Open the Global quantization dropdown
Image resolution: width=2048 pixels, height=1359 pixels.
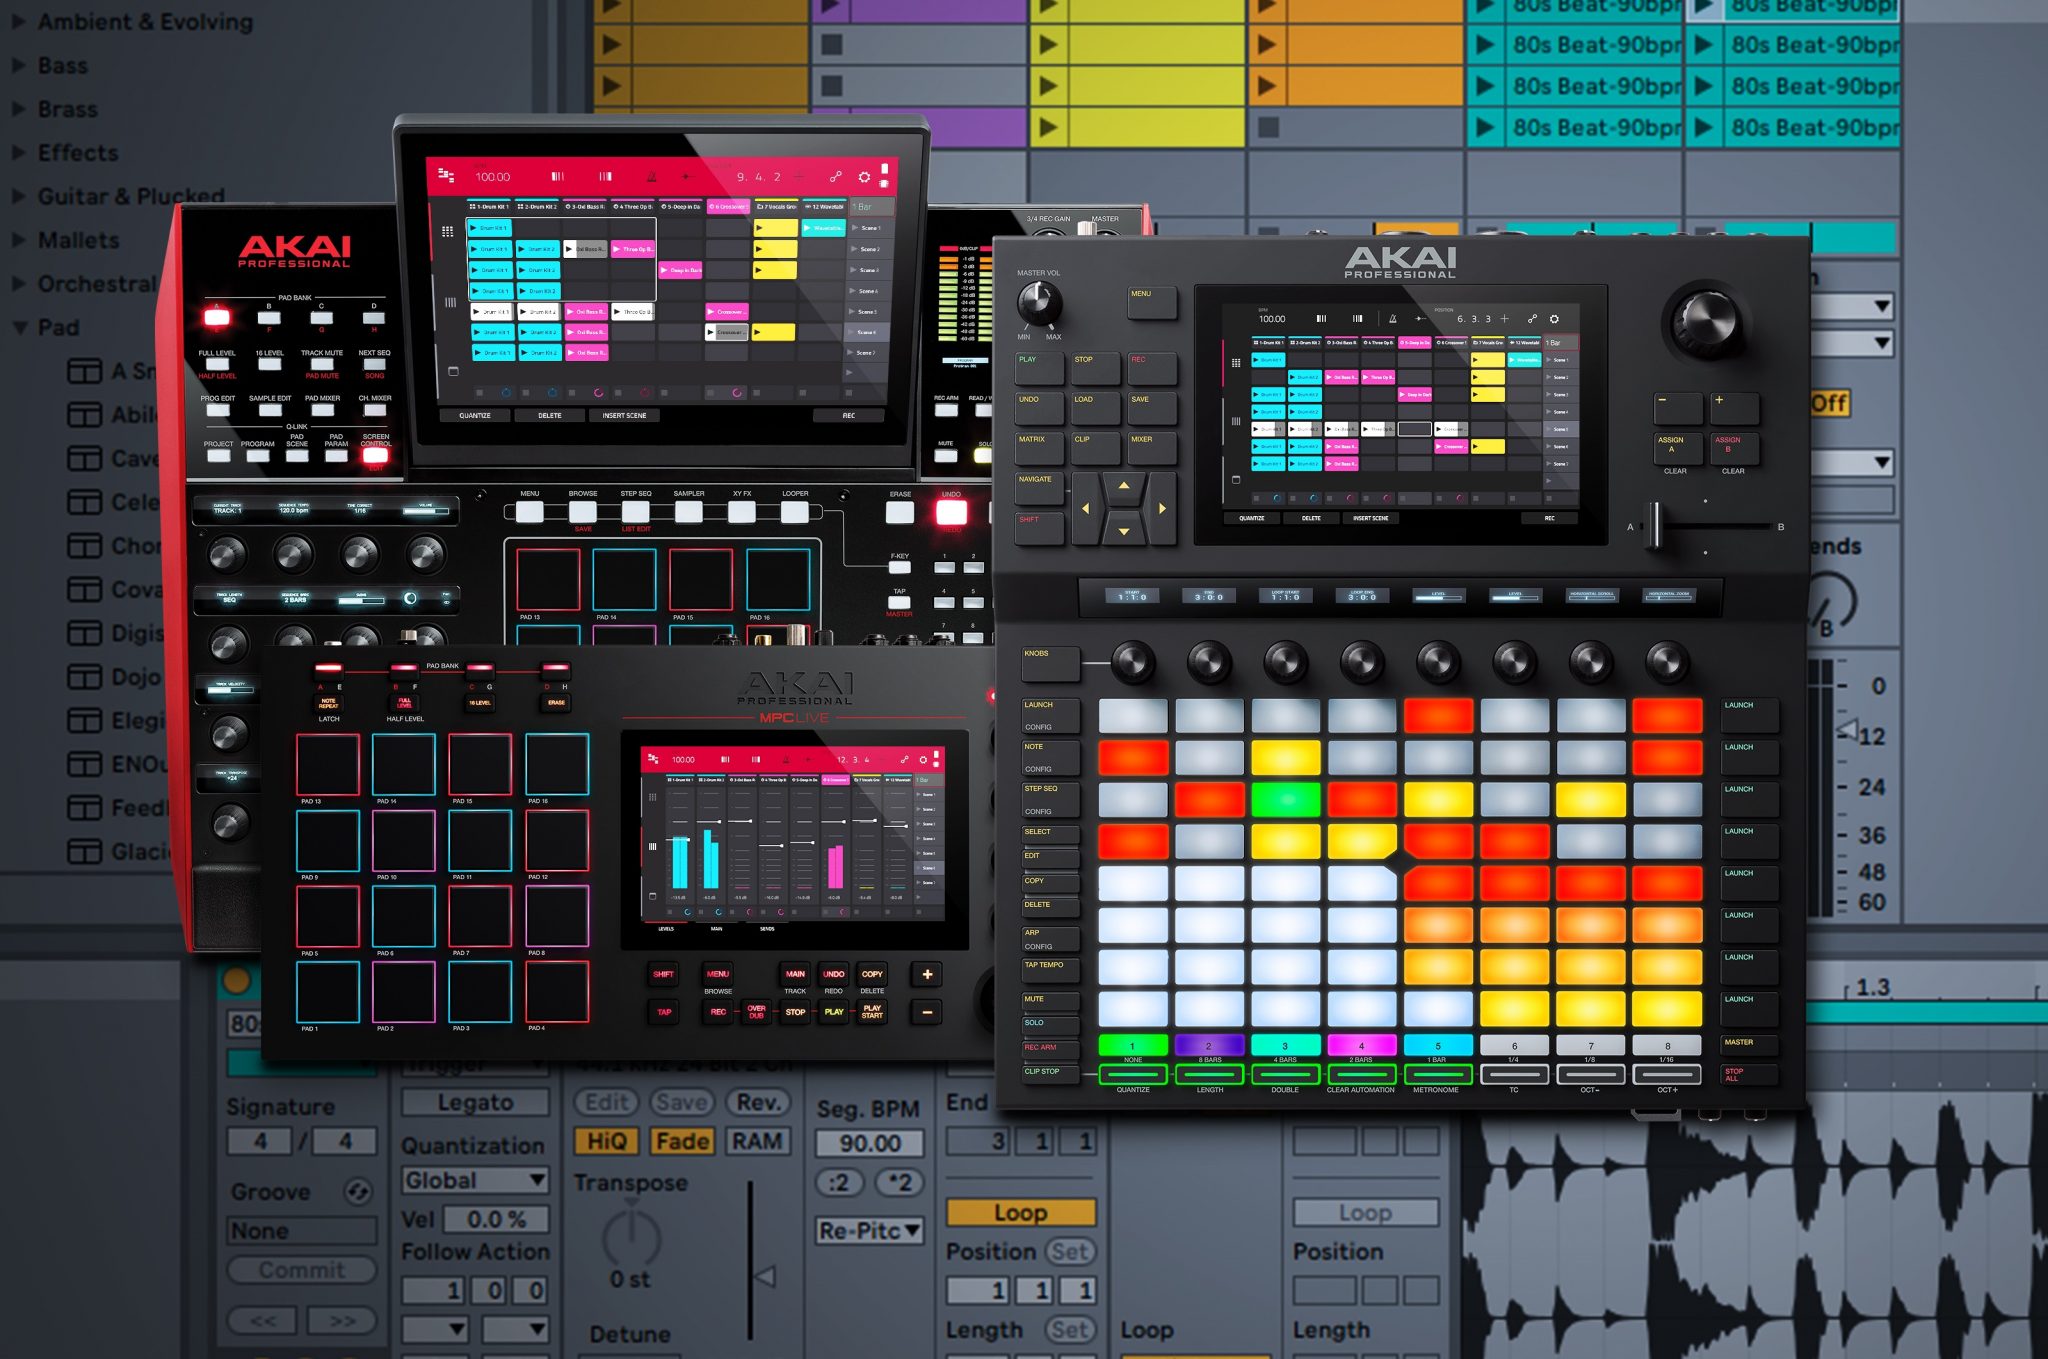[475, 1180]
